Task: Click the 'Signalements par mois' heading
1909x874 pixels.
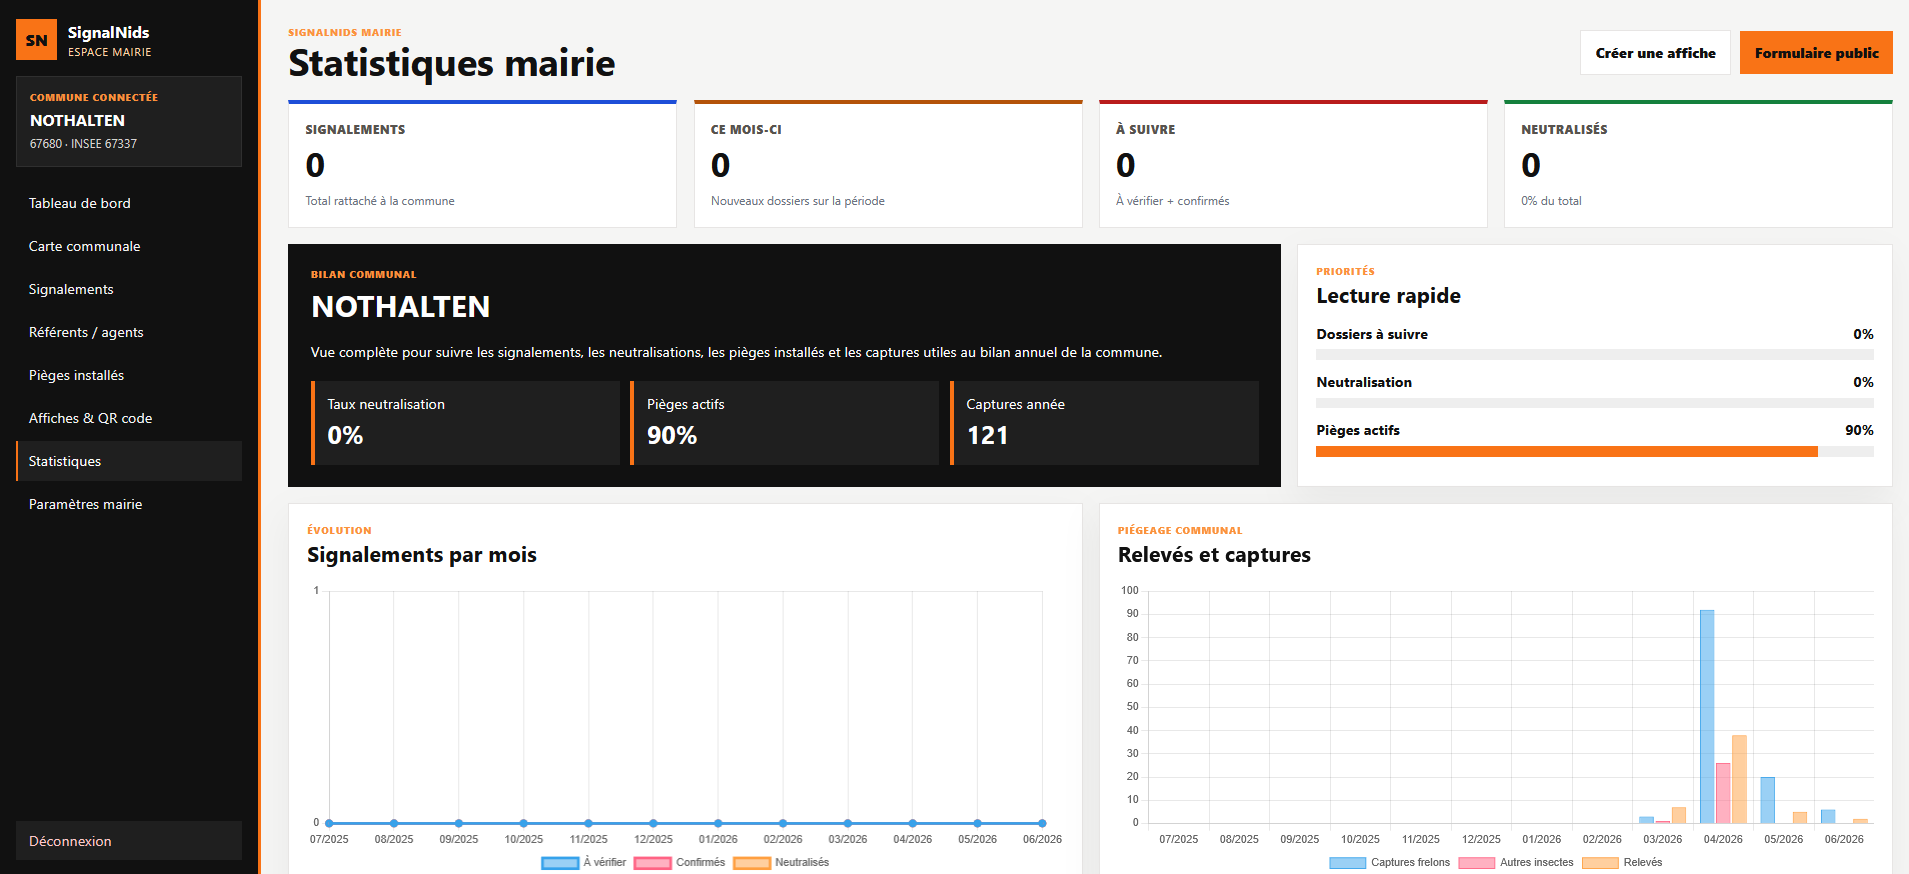Action: (x=421, y=555)
